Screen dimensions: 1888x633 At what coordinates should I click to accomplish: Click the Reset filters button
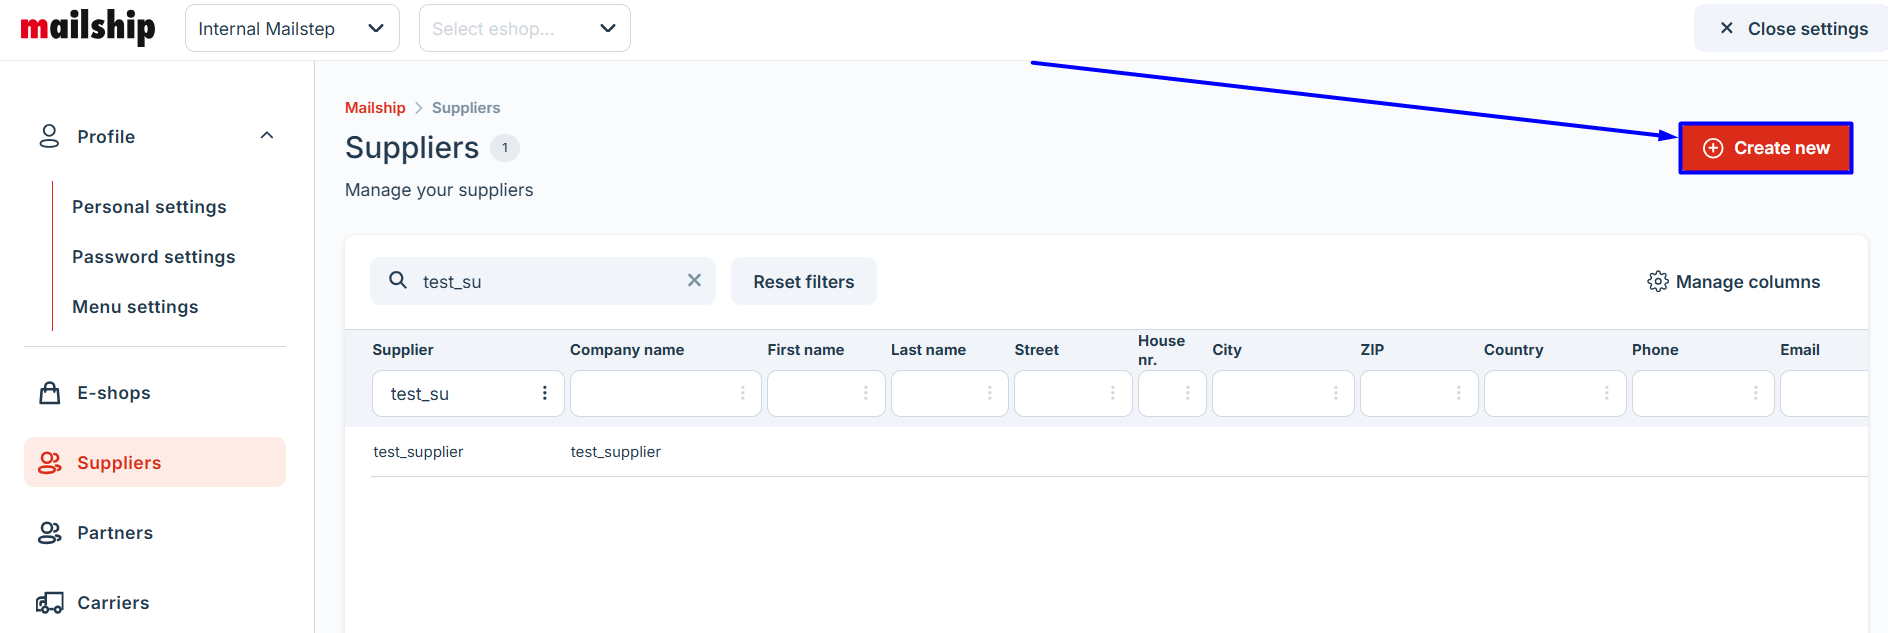pos(803,282)
